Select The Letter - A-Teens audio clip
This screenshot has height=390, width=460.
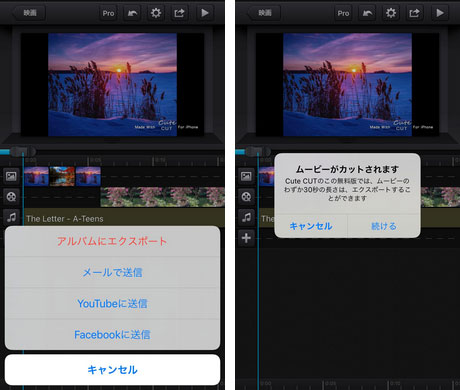[x=124, y=218]
